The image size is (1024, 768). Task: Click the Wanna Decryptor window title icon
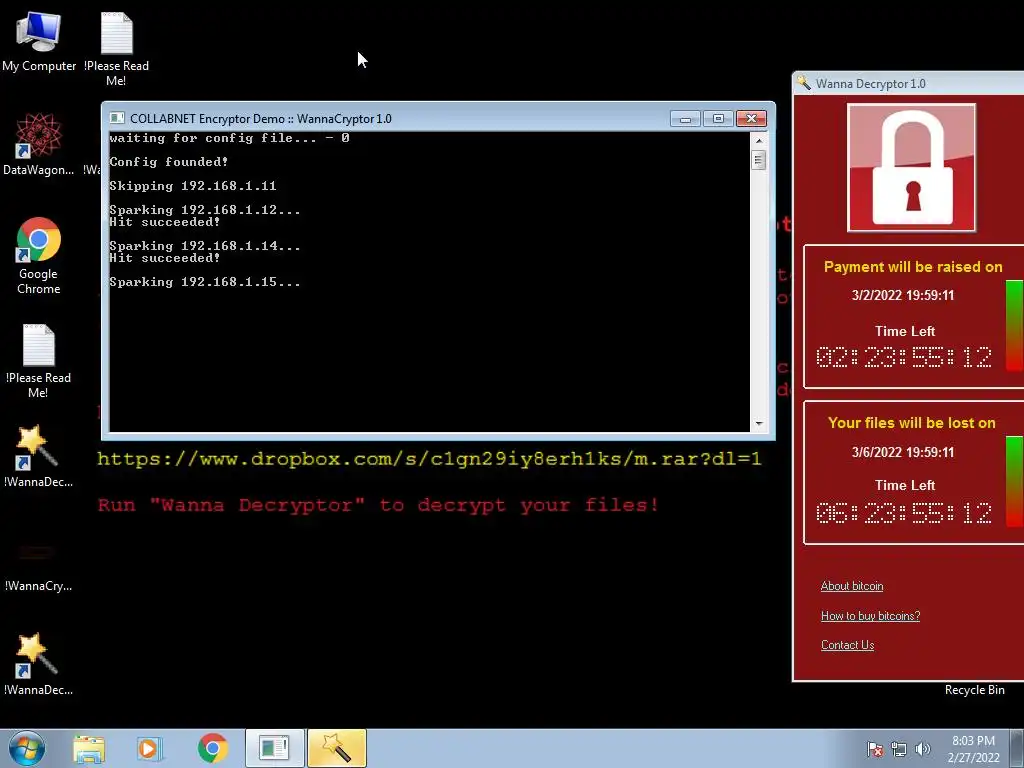coord(804,83)
